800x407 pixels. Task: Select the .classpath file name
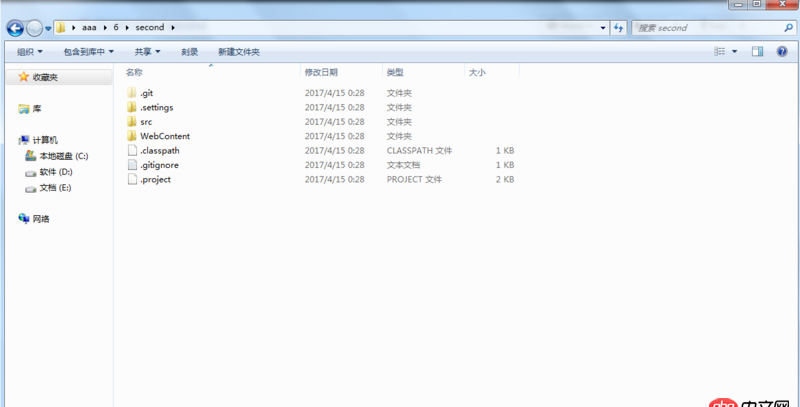159,151
